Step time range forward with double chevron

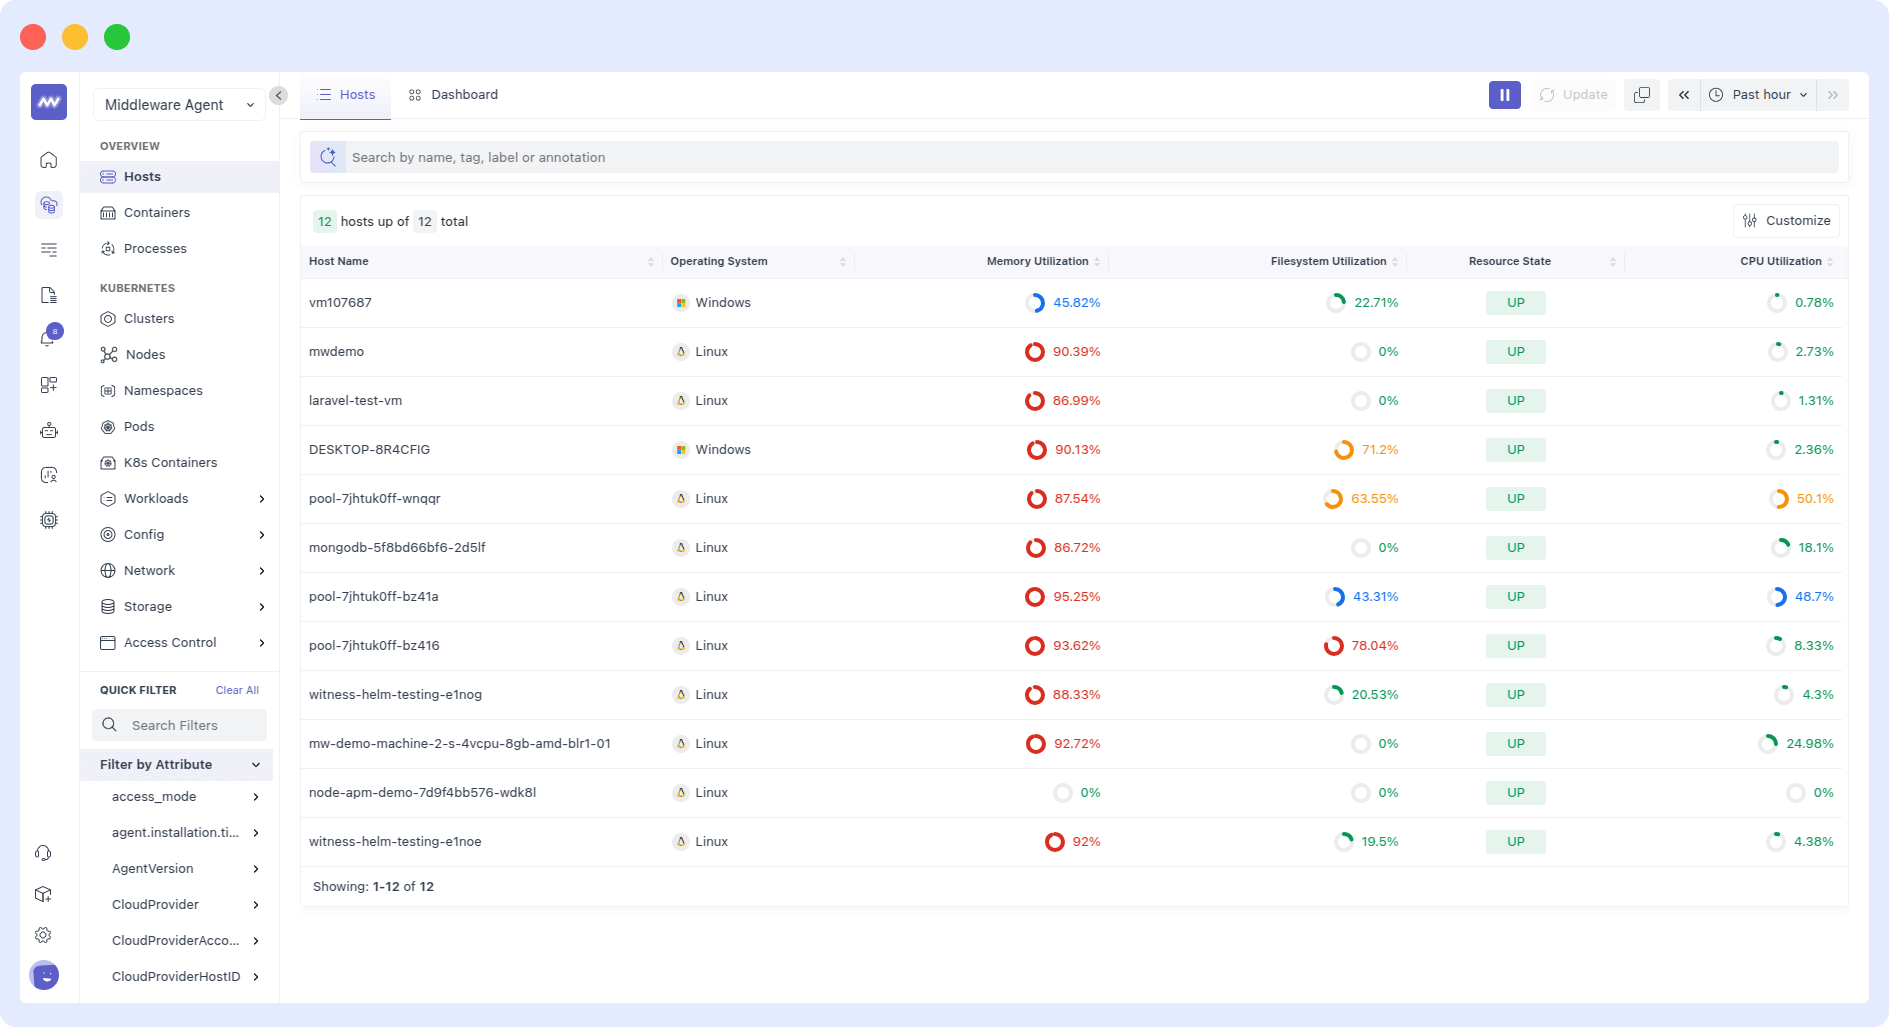coord(1833,95)
